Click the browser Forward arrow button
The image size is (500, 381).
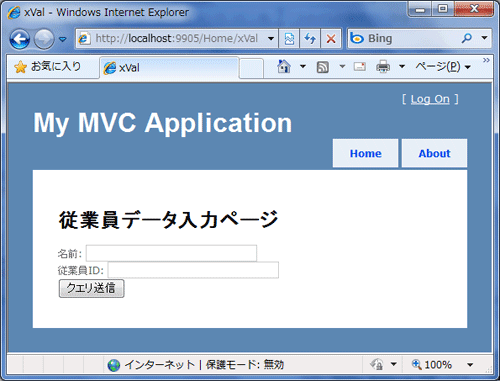coord(44,39)
